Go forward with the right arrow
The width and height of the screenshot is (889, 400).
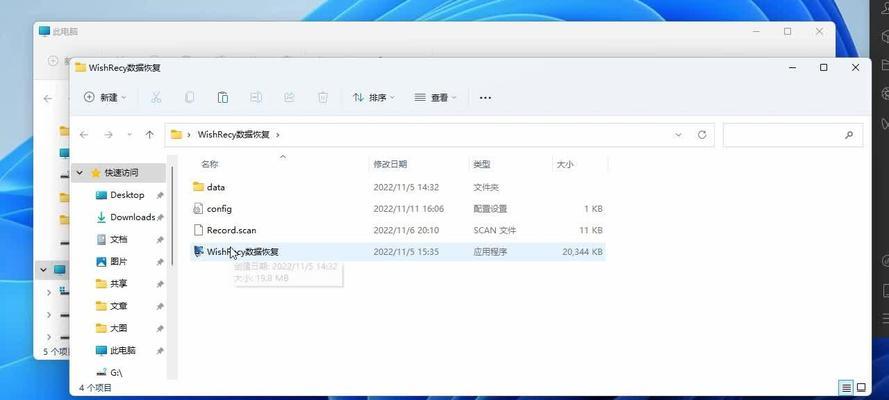pyautogui.click(x=108, y=135)
